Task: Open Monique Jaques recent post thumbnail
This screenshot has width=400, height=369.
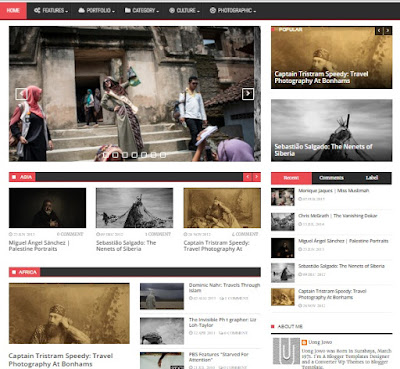Action: click(x=283, y=197)
